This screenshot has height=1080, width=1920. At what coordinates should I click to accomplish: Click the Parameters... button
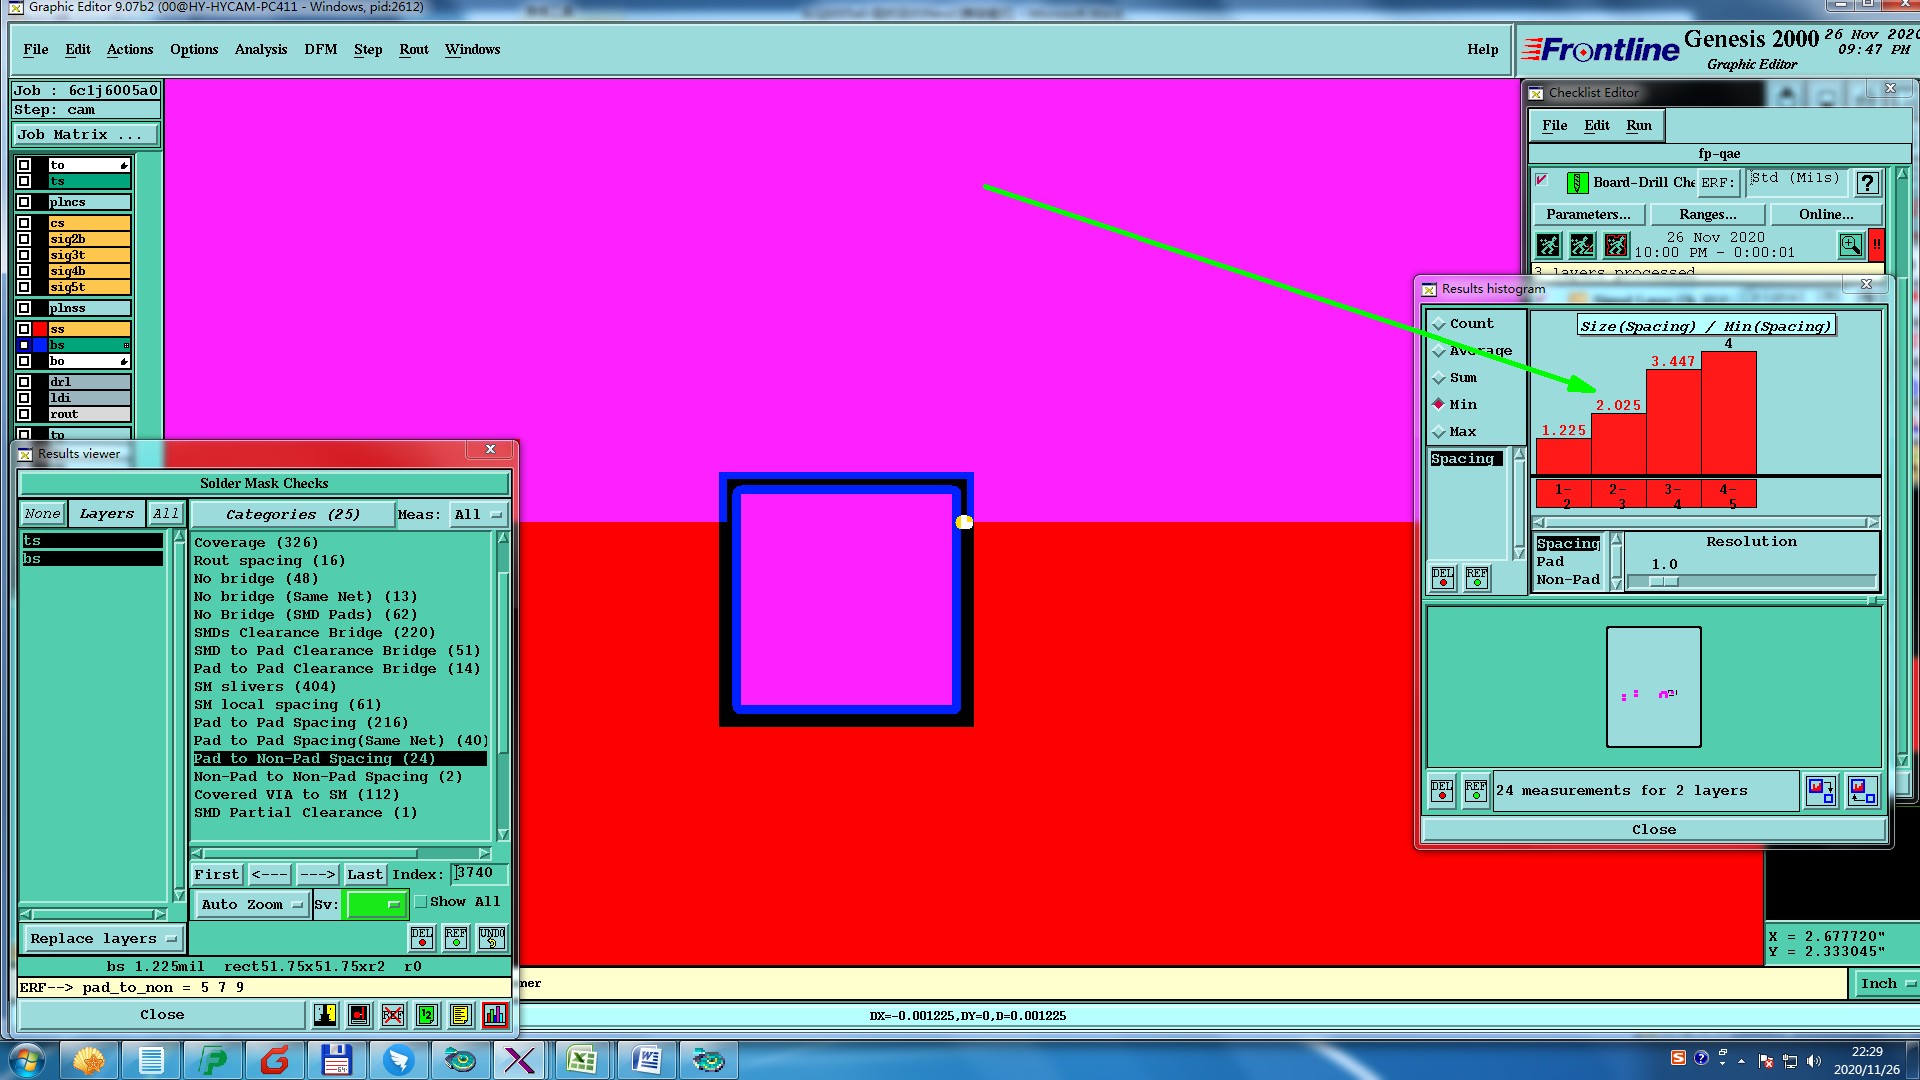tap(1587, 214)
